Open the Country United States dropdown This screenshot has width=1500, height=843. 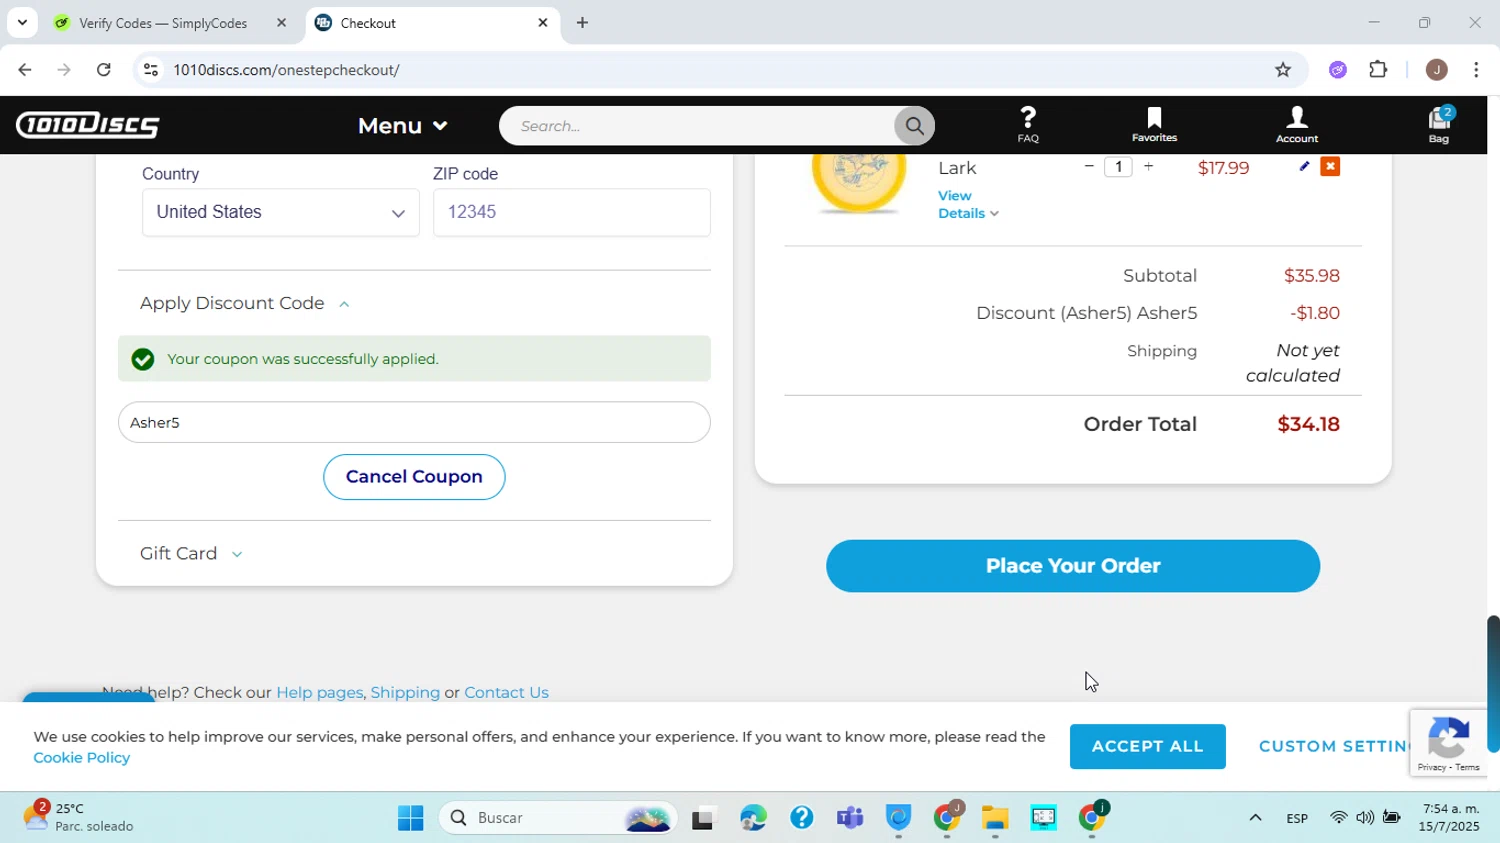click(281, 212)
